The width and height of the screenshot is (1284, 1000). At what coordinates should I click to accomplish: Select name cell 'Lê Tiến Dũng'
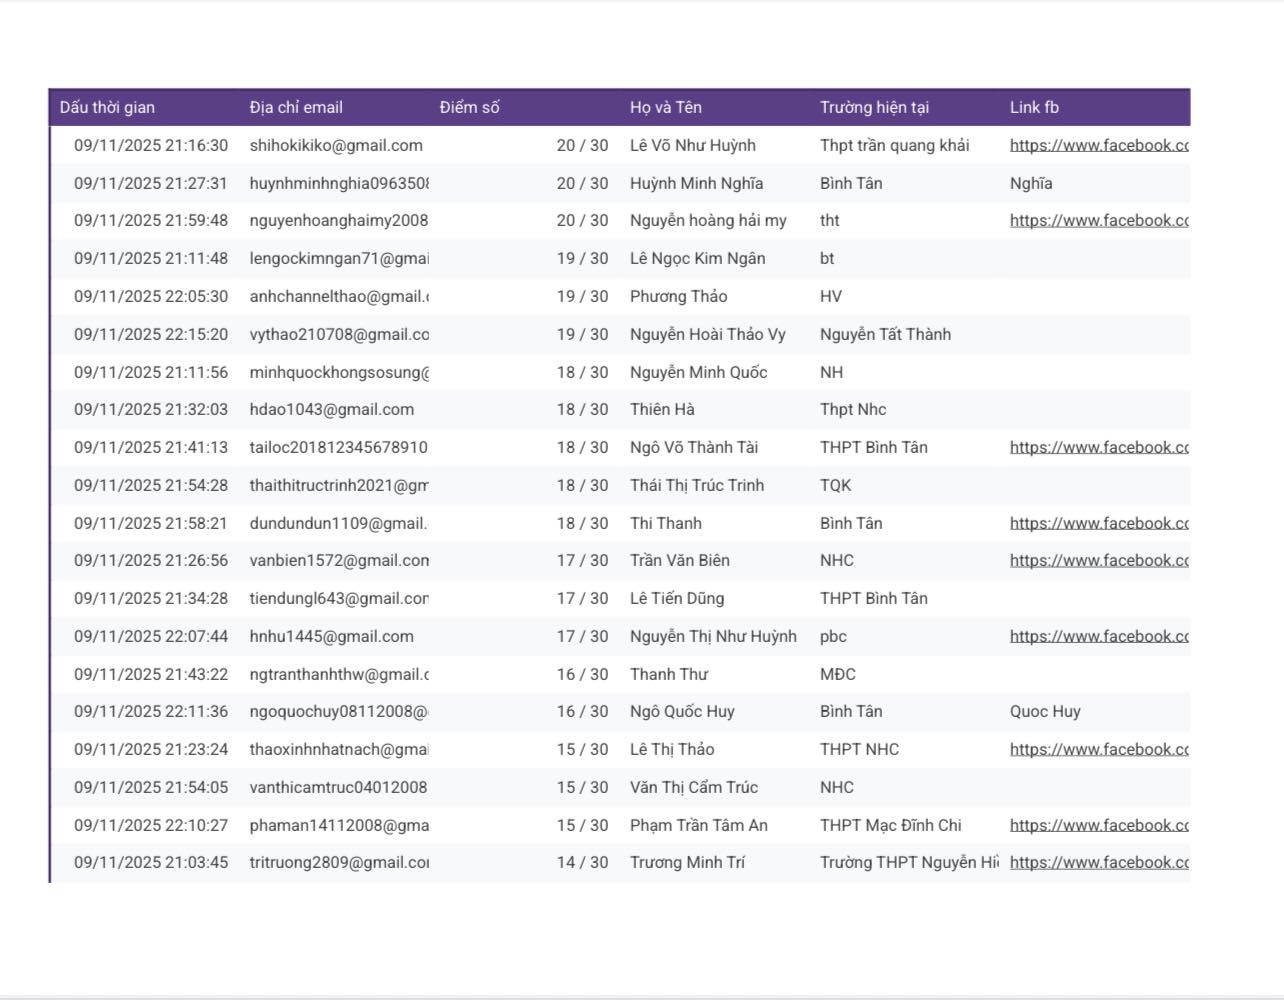677,598
